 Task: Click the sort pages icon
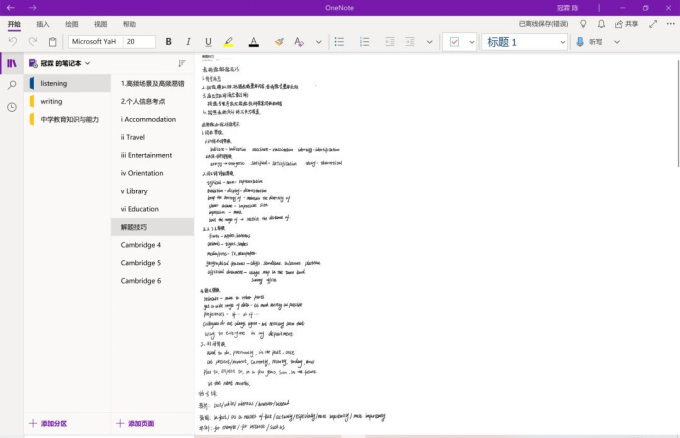[182, 63]
